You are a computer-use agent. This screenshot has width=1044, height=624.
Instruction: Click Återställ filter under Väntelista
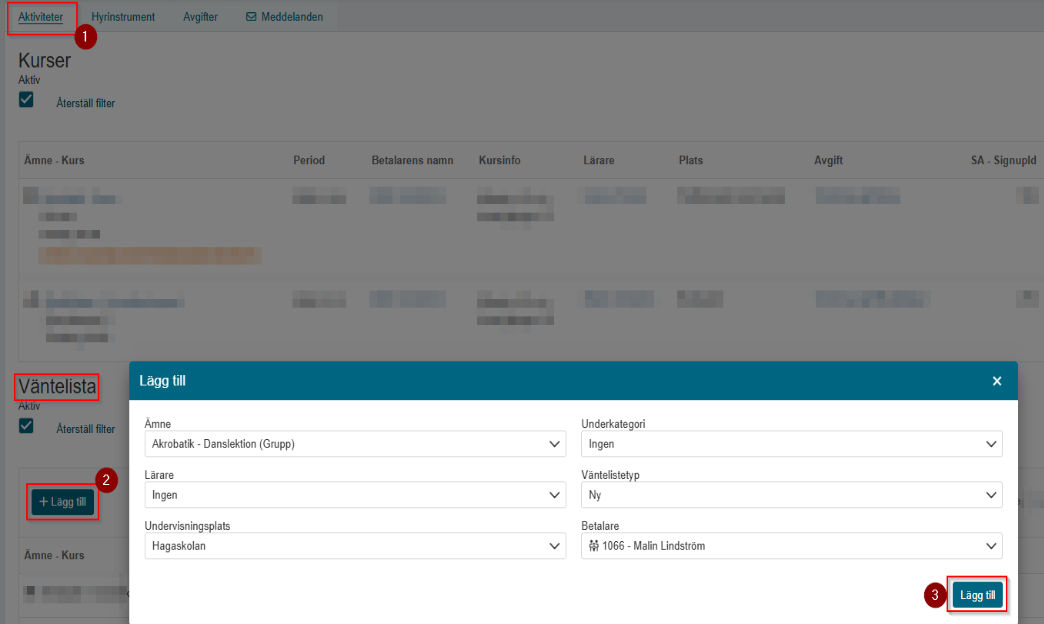[x=86, y=429]
